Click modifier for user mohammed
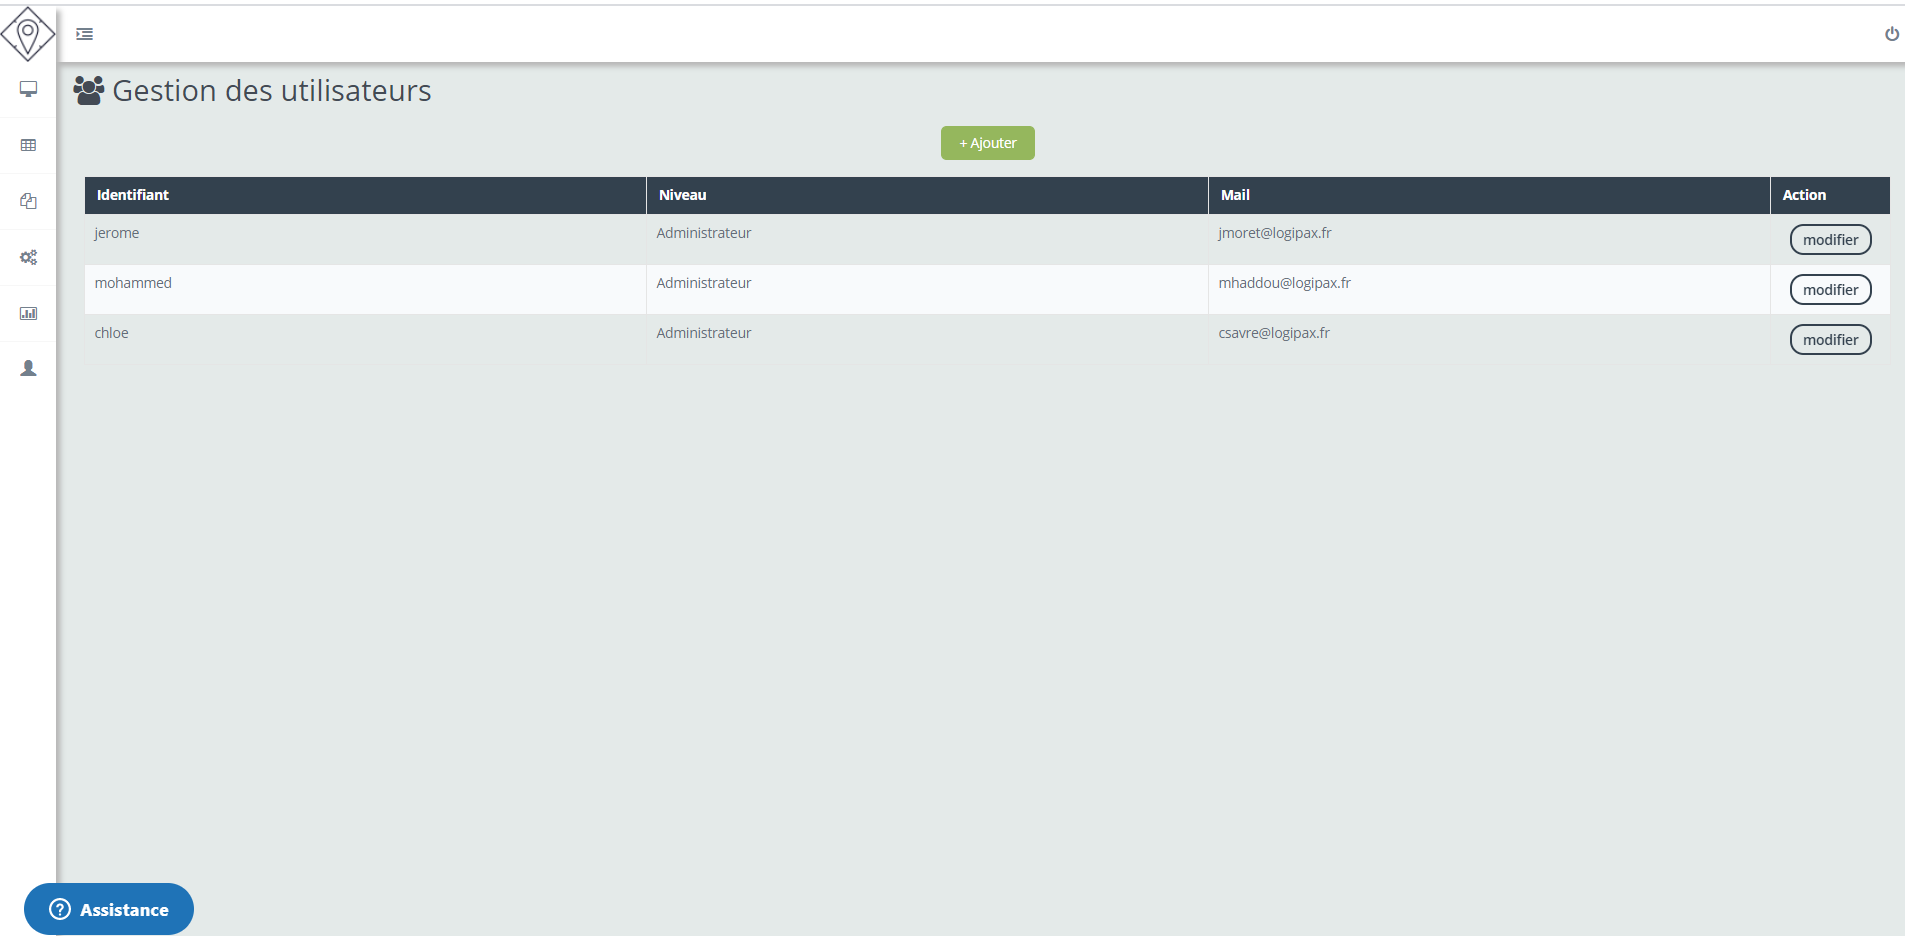Image resolution: width=1905 pixels, height=936 pixels. coord(1830,289)
